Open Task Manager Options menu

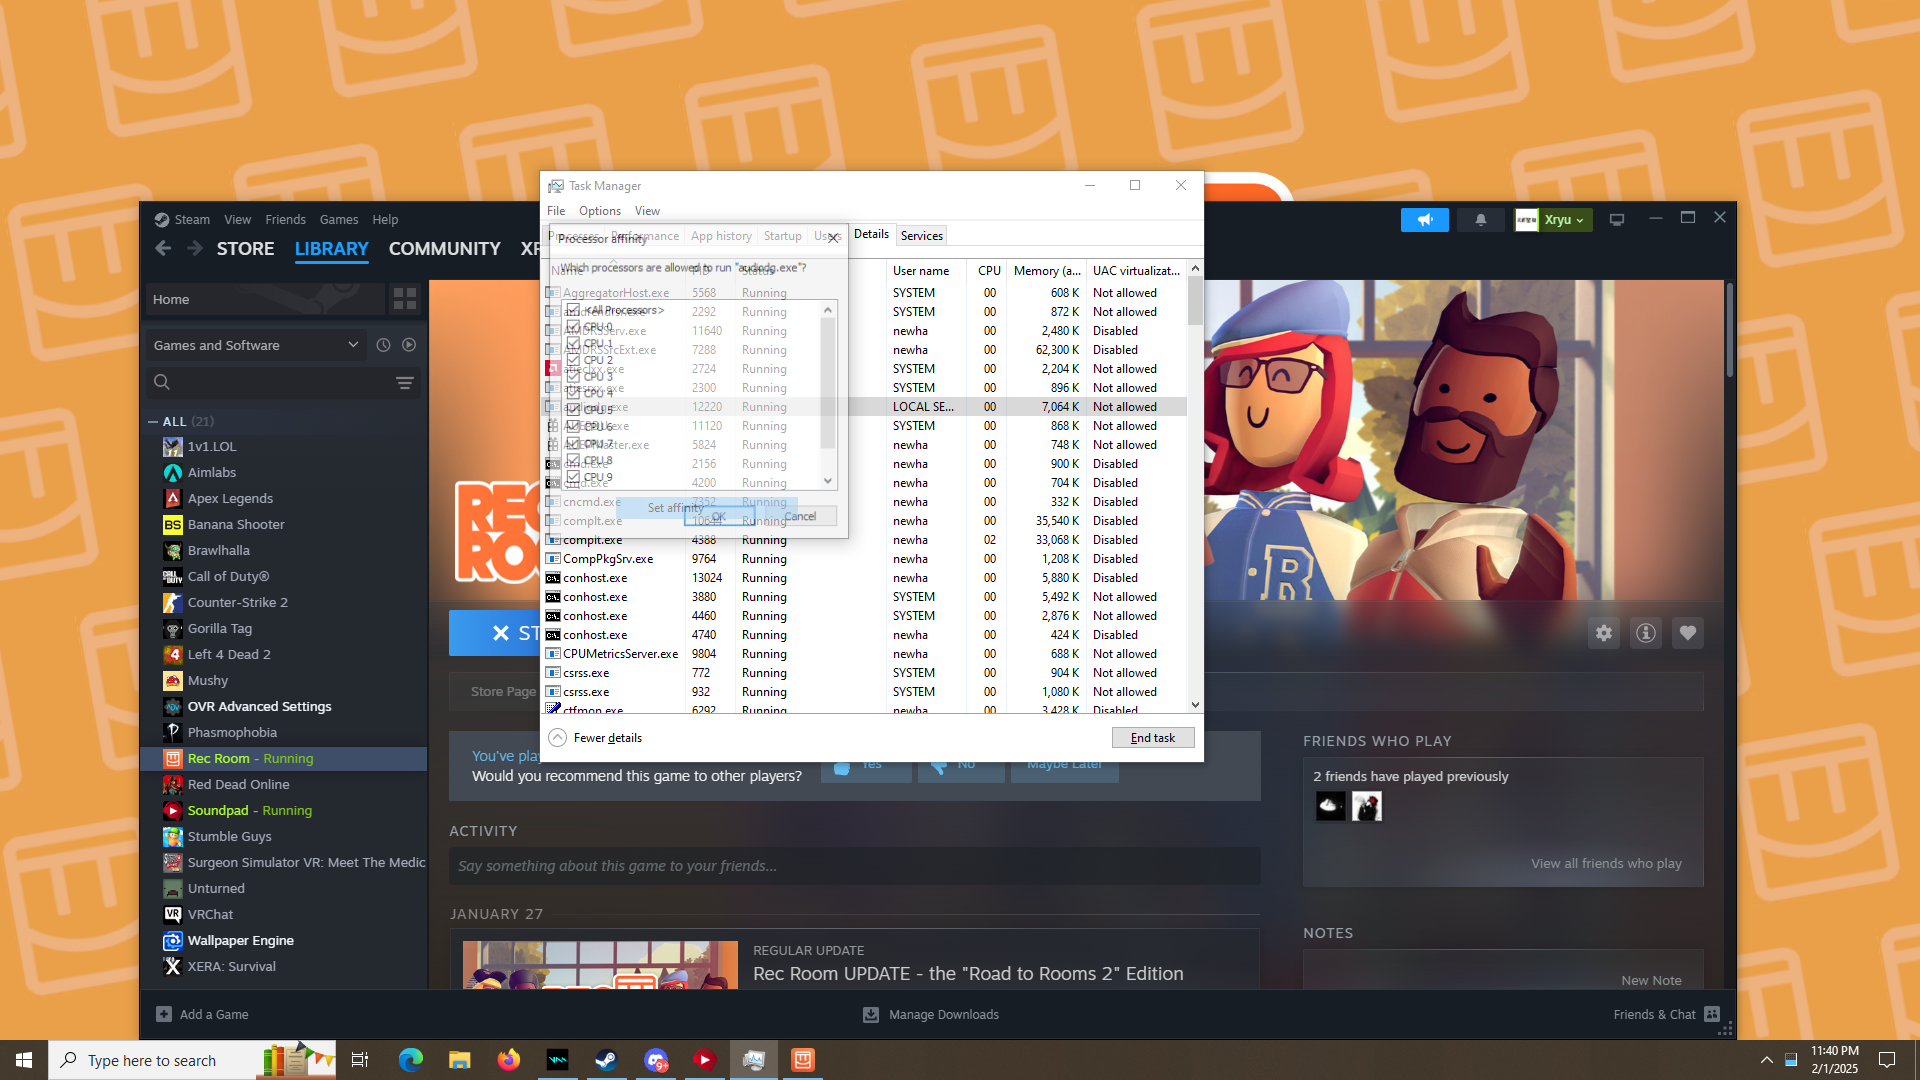(599, 211)
